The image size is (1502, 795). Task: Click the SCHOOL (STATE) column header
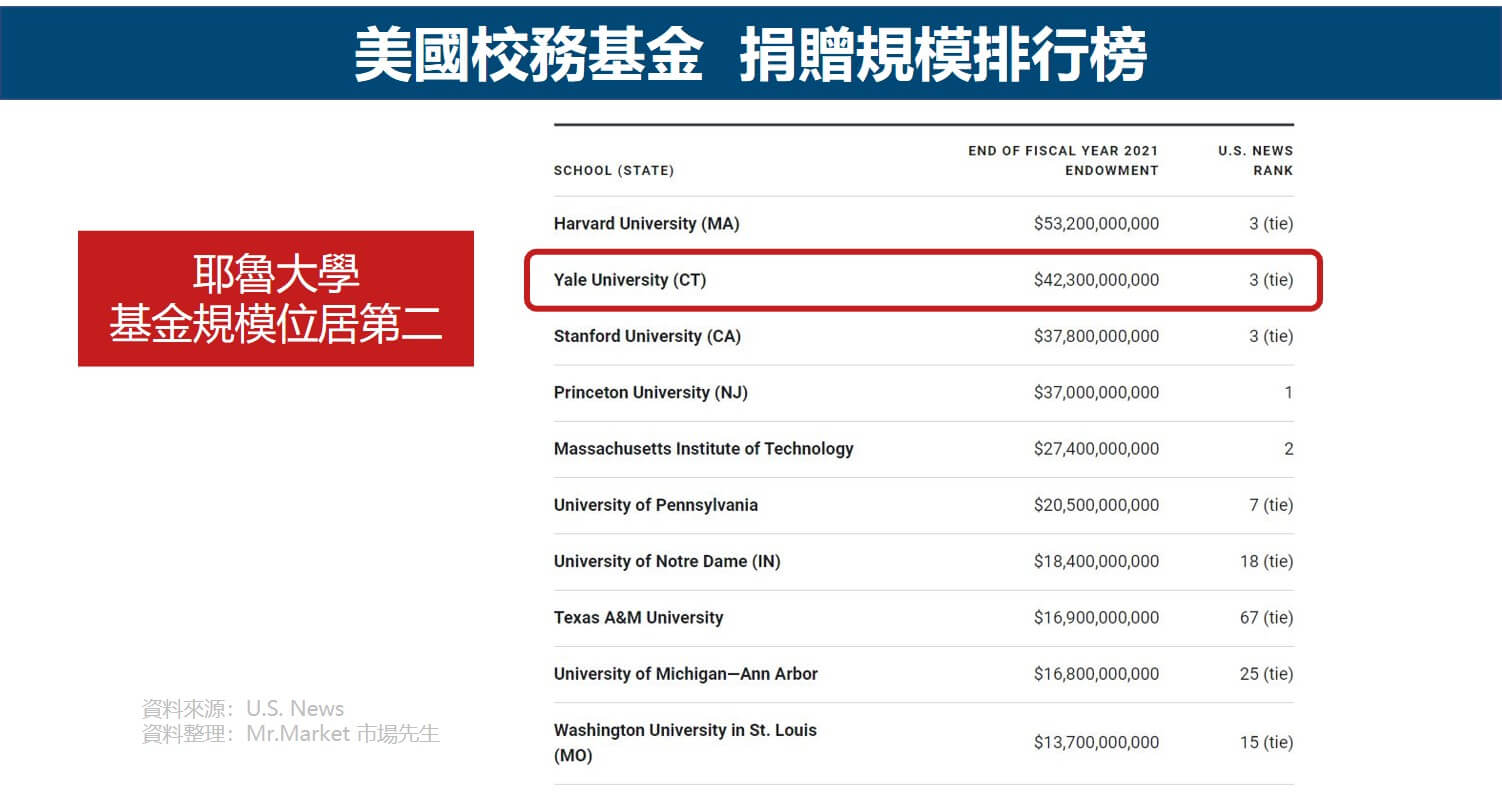pyautogui.click(x=614, y=170)
